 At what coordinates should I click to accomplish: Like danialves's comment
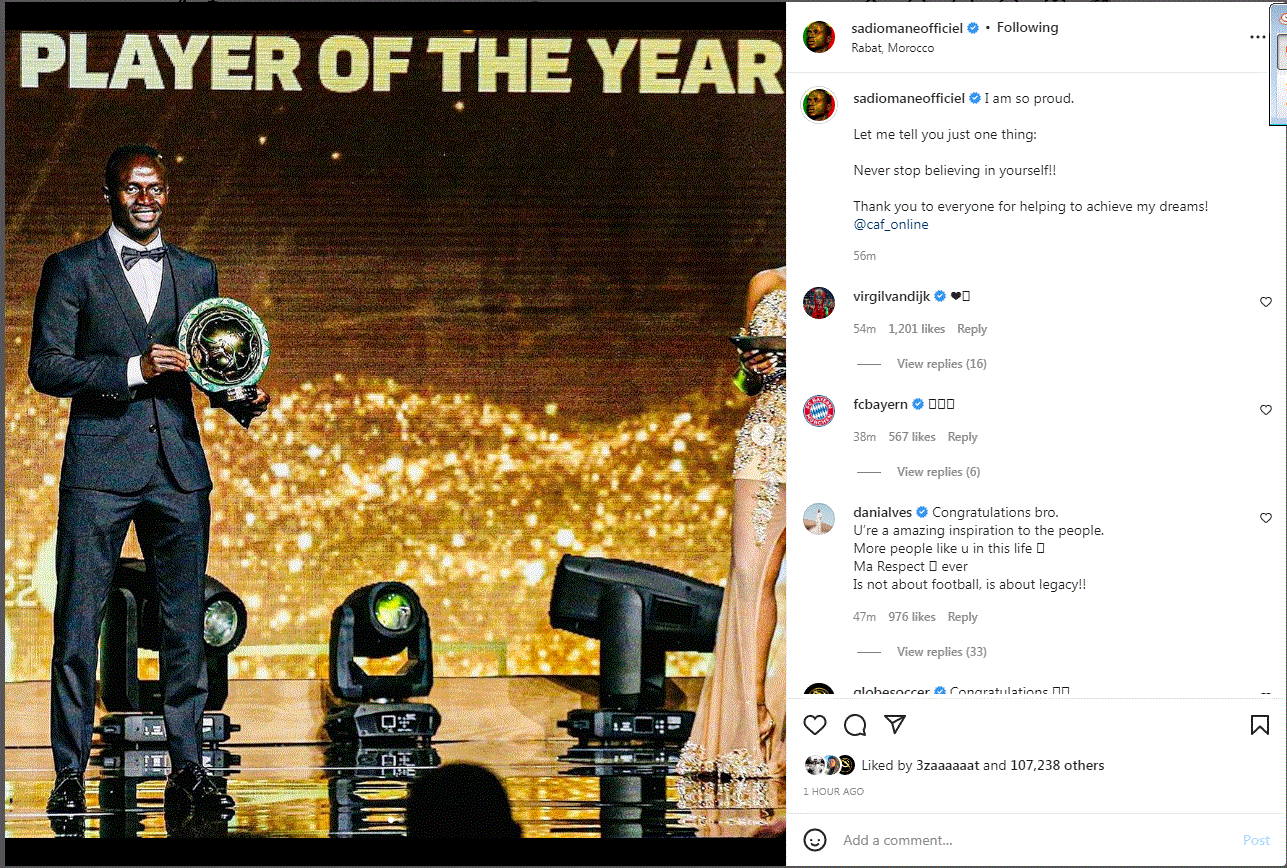pyautogui.click(x=1265, y=518)
